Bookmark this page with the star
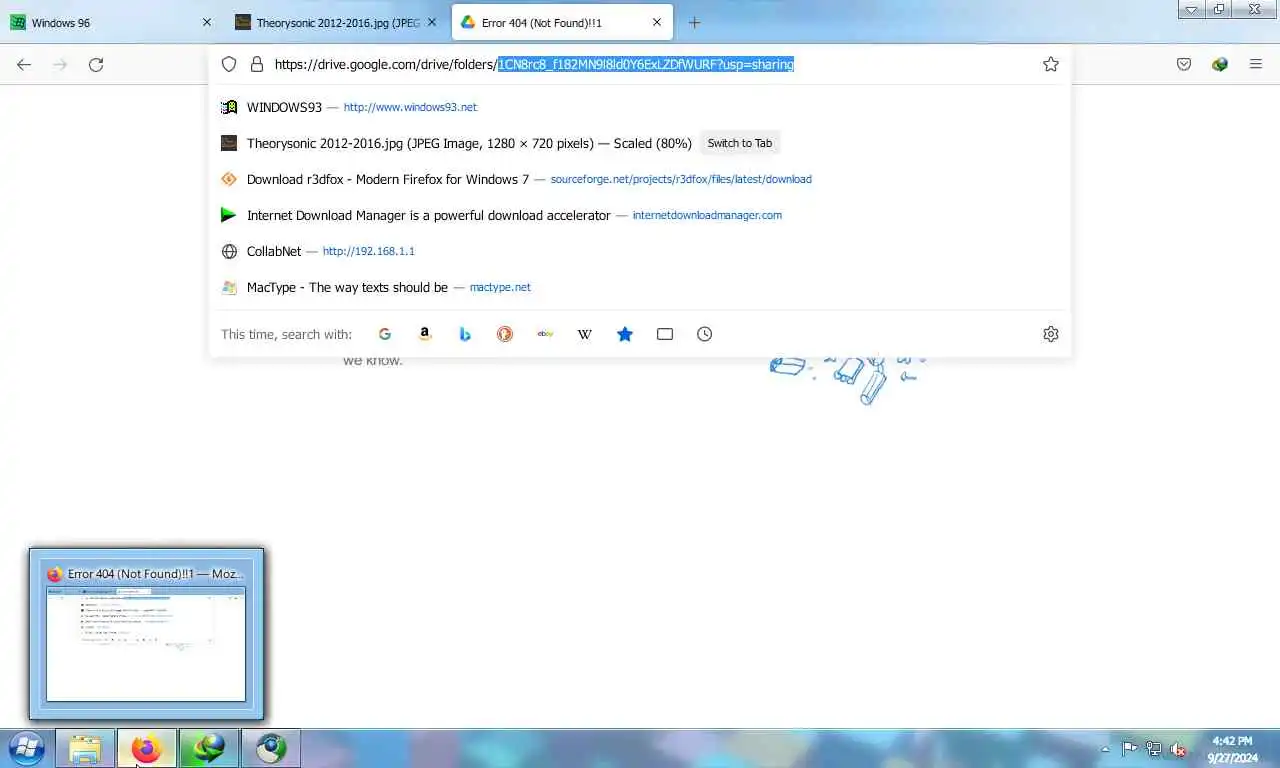The image size is (1280, 768). pos(1051,64)
